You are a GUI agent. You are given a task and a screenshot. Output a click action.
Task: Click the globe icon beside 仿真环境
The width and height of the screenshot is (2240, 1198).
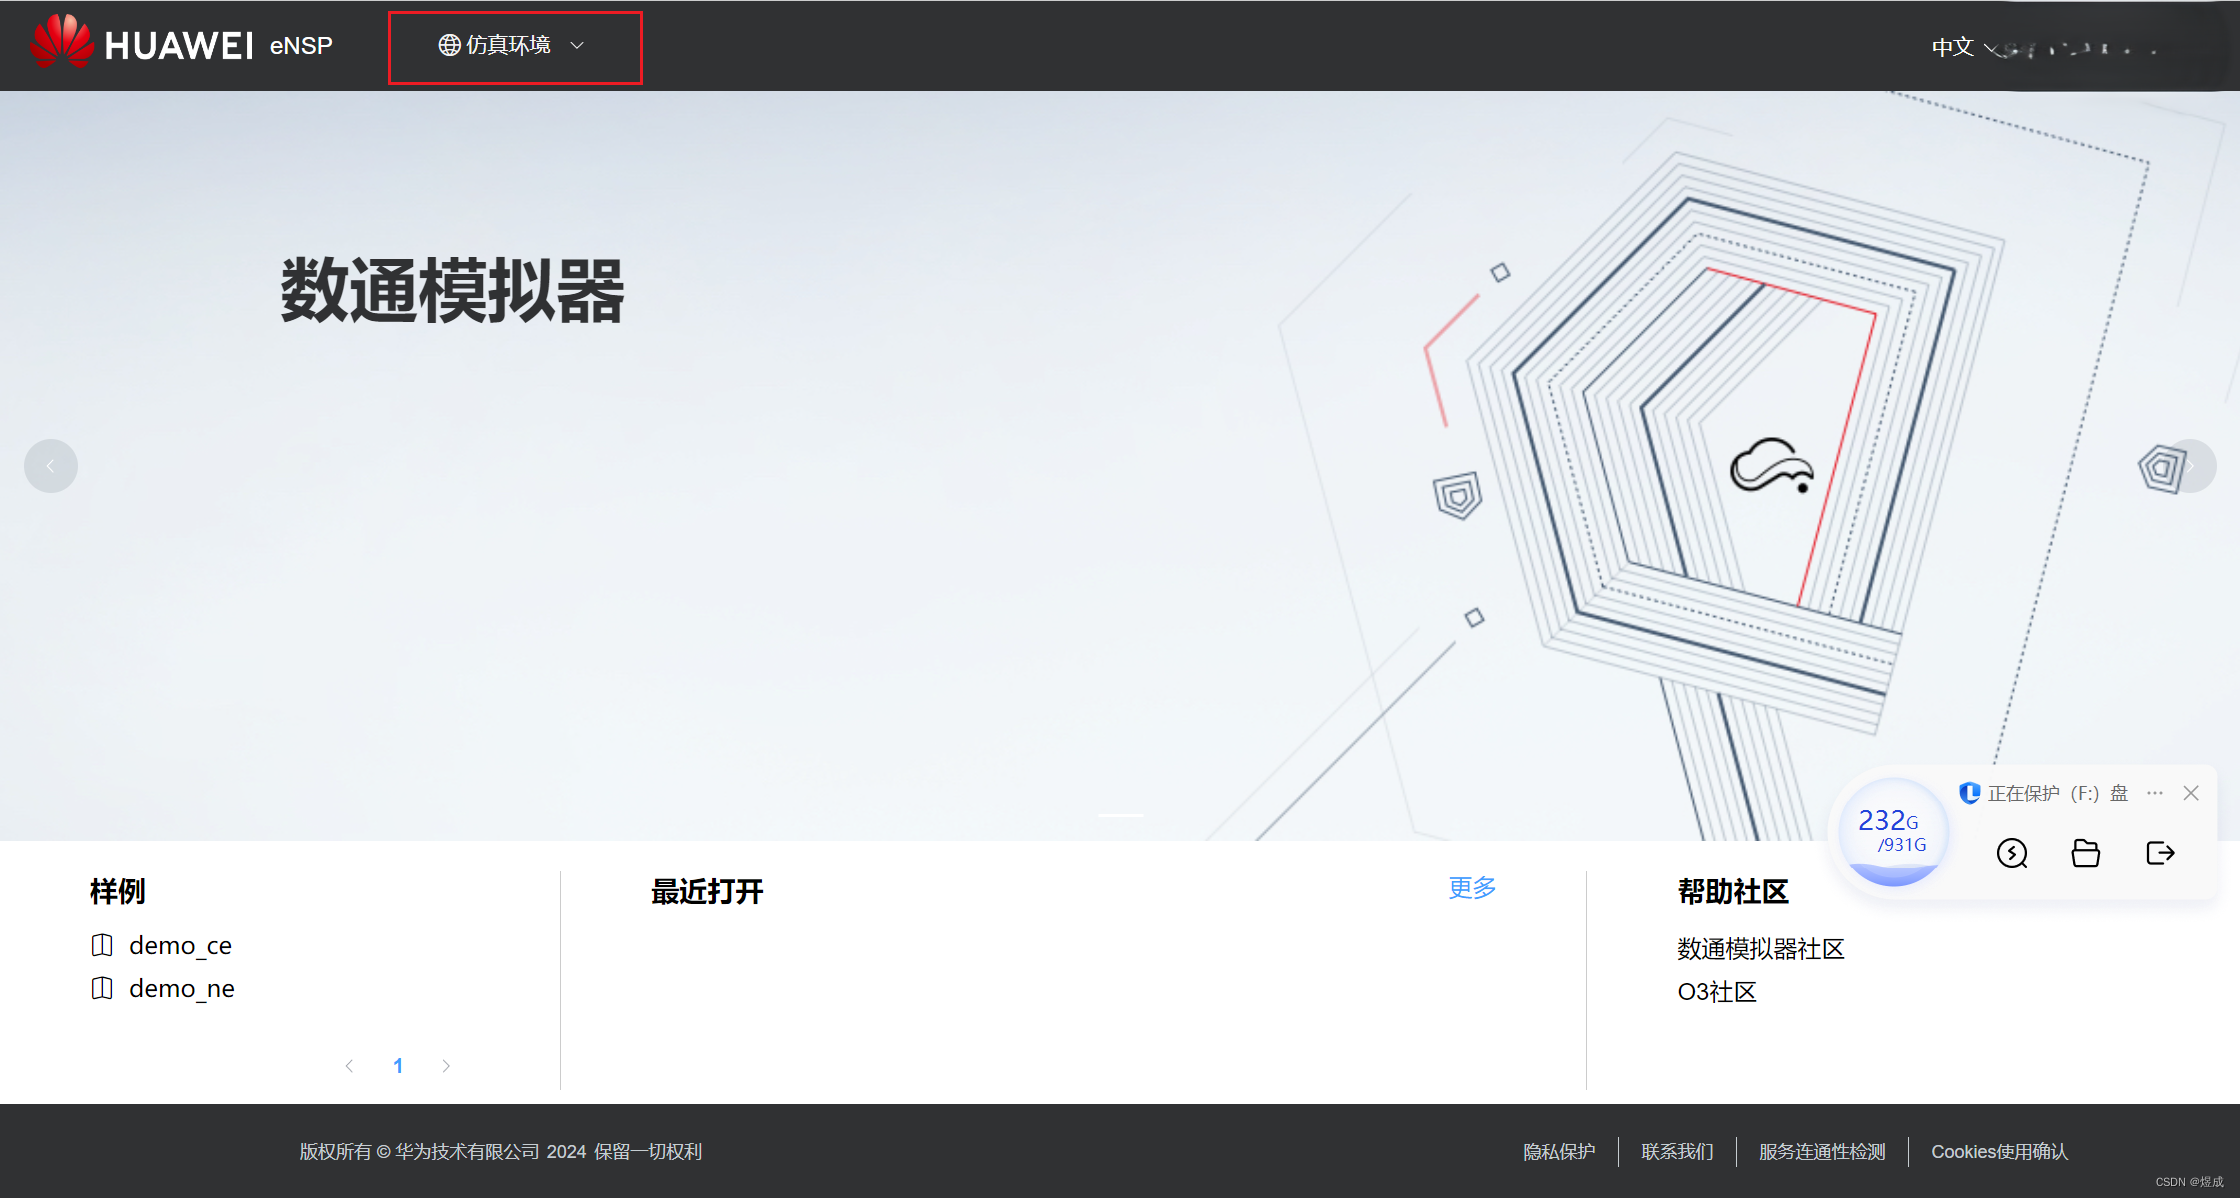pos(449,45)
